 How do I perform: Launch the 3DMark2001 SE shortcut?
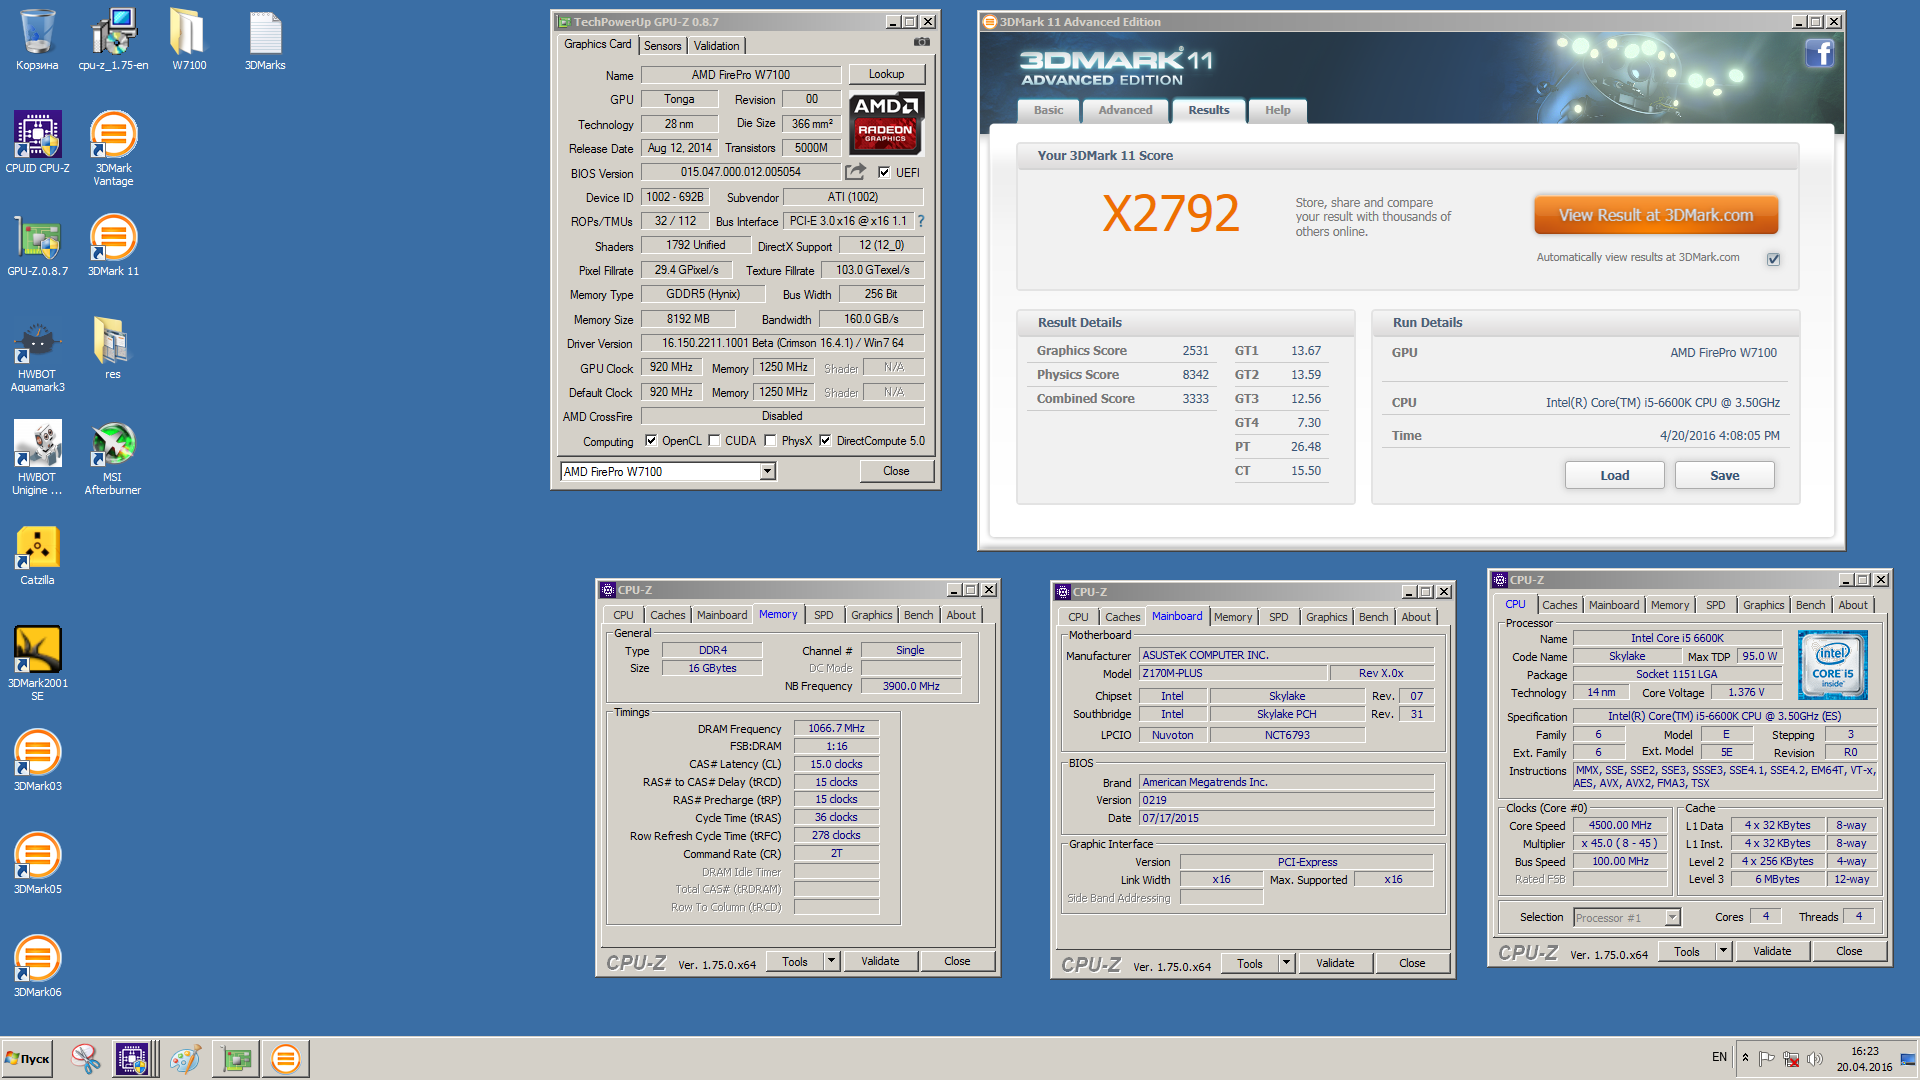37,664
